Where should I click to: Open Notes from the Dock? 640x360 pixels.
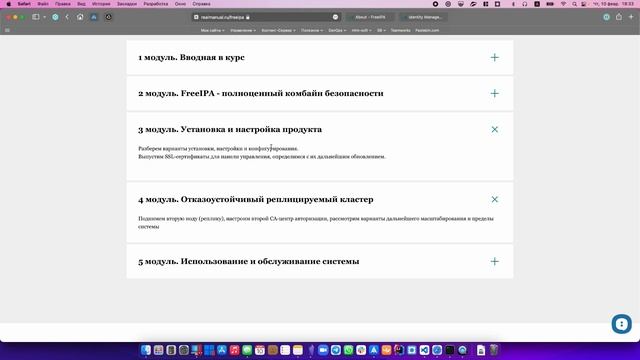point(298,350)
